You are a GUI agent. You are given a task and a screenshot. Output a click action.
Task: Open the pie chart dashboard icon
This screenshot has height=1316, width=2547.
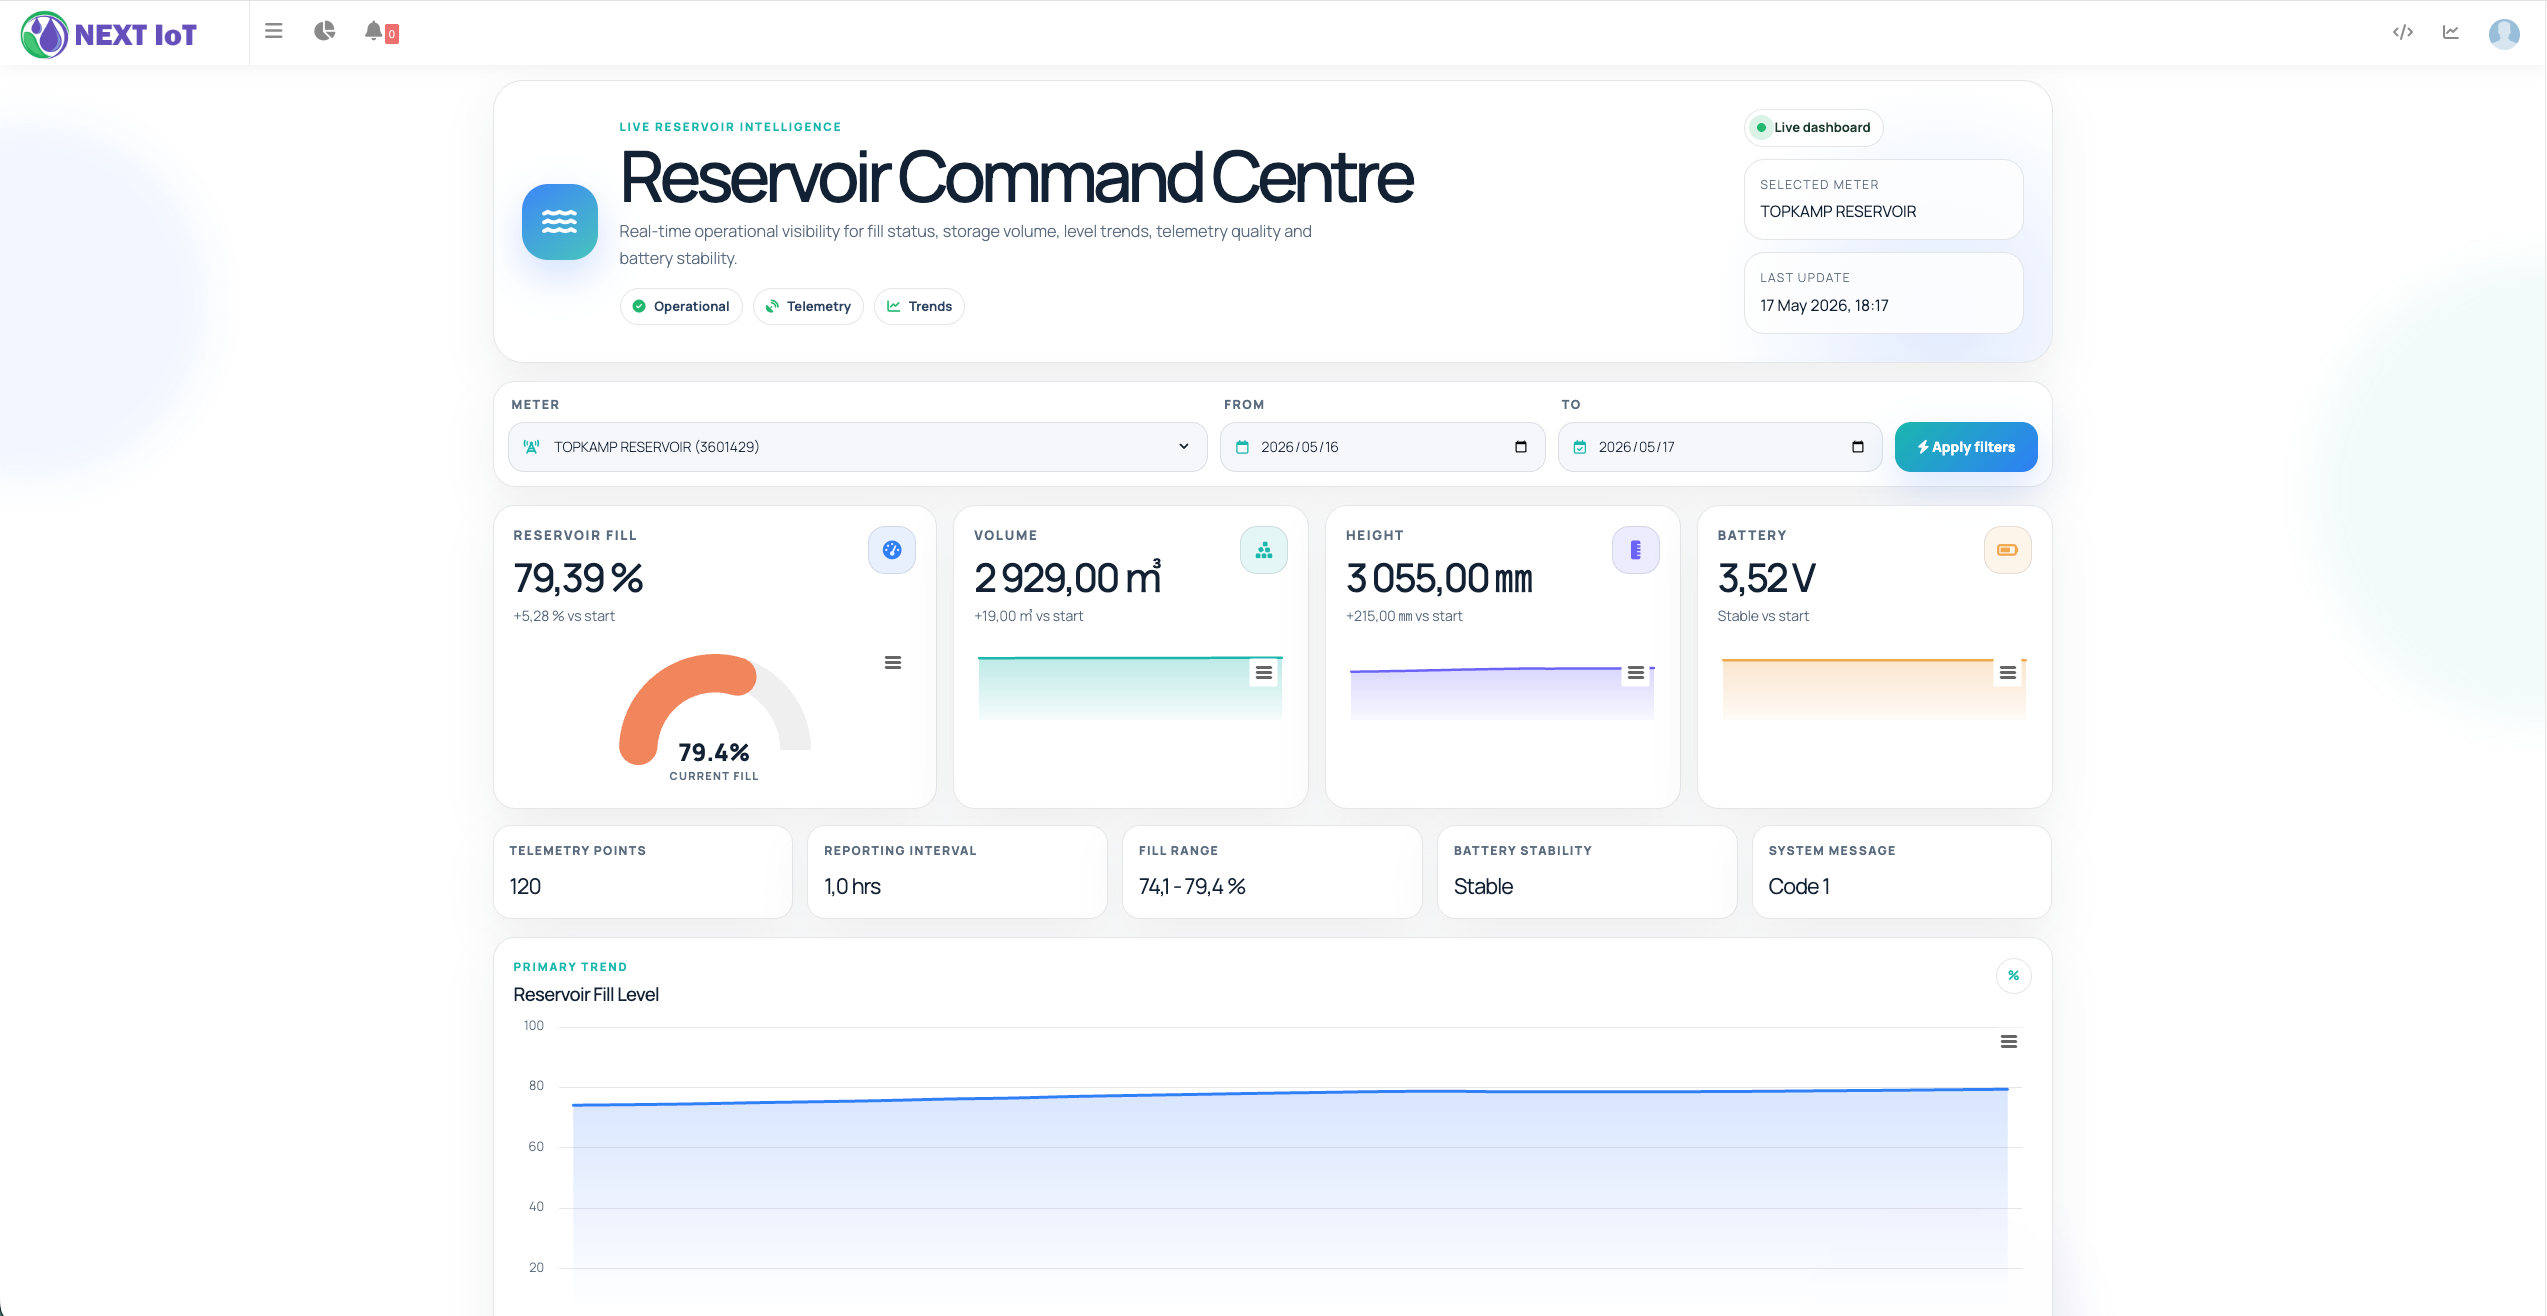tap(324, 31)
